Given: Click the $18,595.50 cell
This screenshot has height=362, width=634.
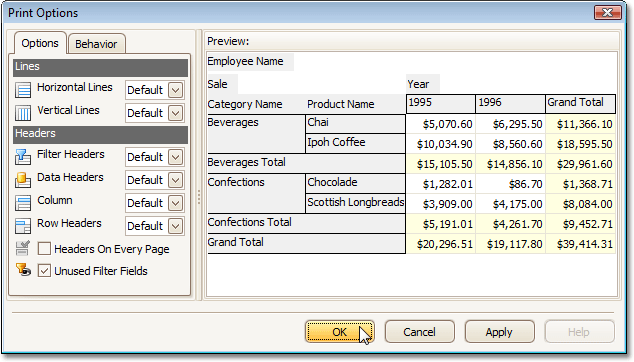Looking at the screenshot, I should tap(581, 144).
